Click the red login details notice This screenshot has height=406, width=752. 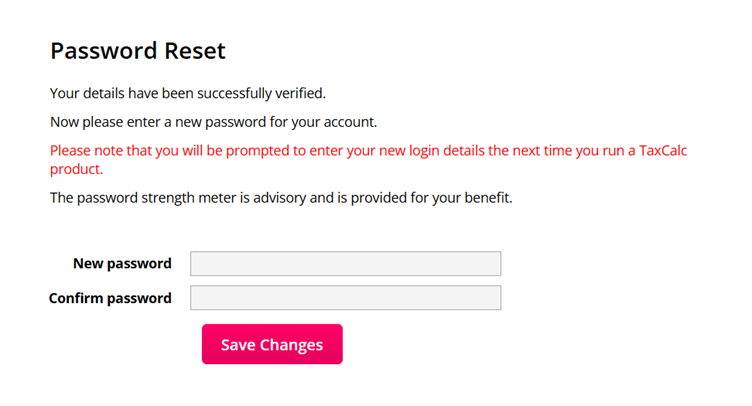[x=368, y=151]
